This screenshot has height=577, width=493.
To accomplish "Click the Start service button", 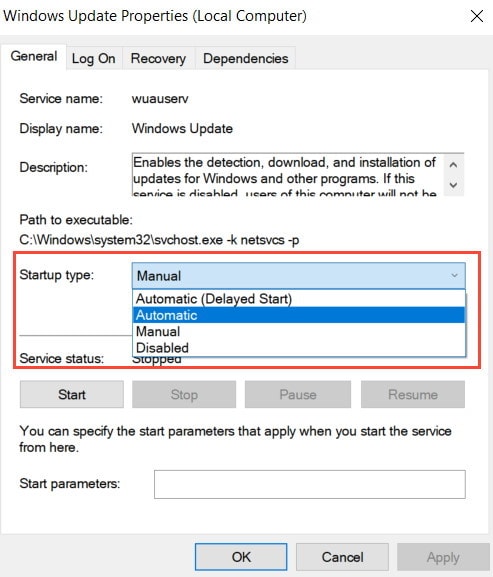I will 72,394.
